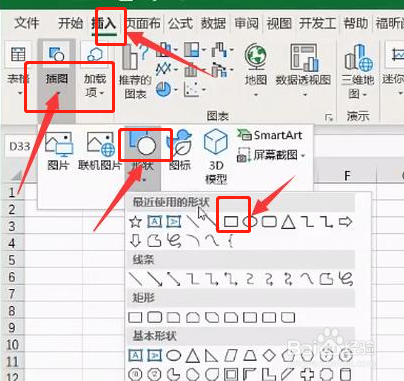Choose the plain rectangle under 矩形
Screen dimensions: 404x381
pyautogui.click(x=135, y=317)
